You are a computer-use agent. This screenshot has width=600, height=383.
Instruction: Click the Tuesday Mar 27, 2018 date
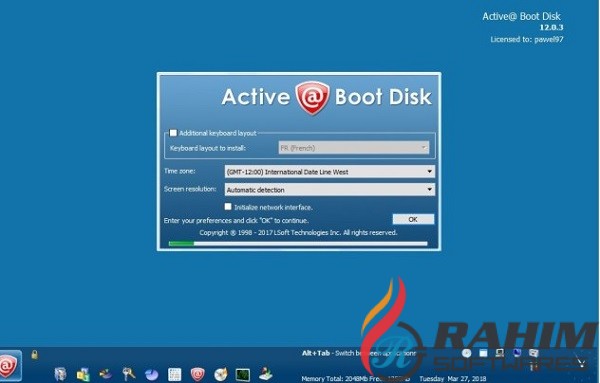453,379
